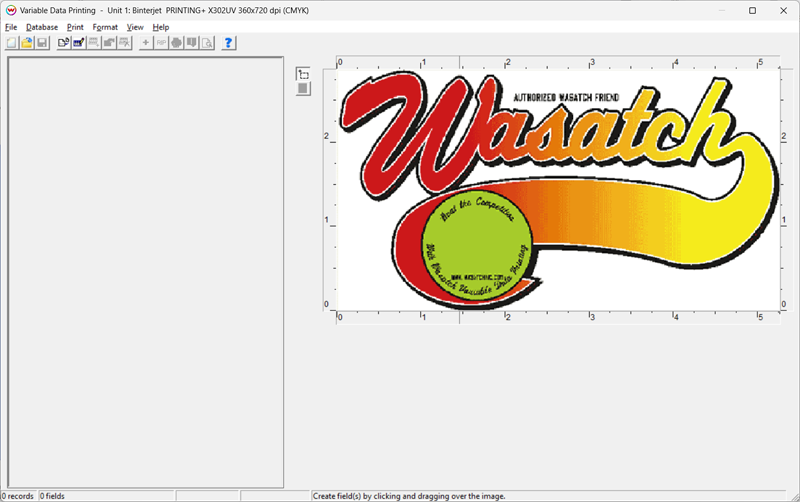Click the Open folder toolbar icon

coord(27,43)
